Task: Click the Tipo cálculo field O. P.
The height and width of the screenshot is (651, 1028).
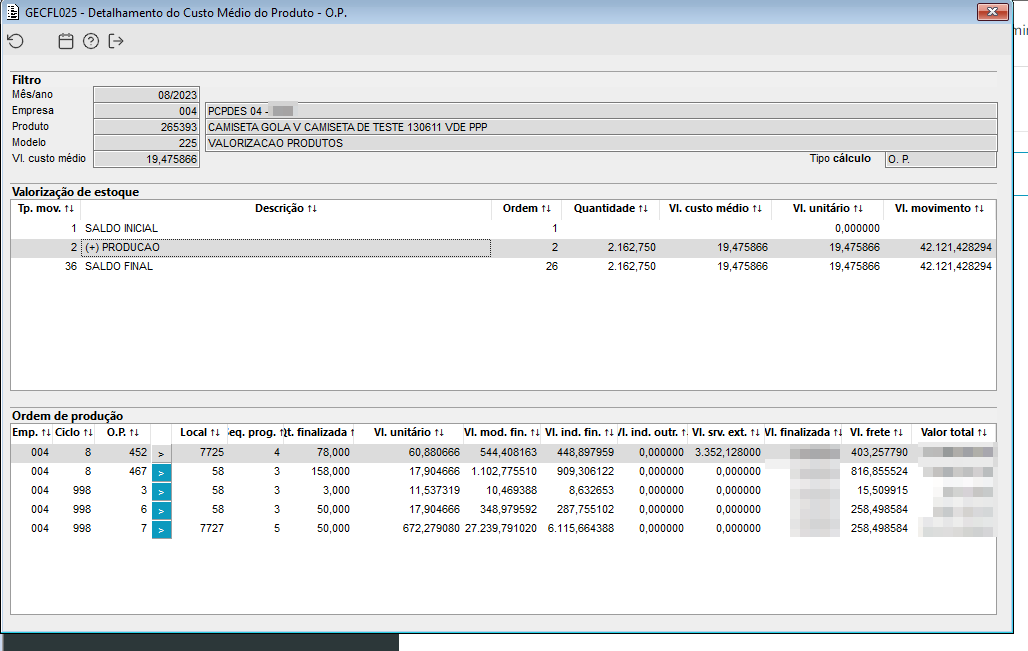Action: point(940,159)
